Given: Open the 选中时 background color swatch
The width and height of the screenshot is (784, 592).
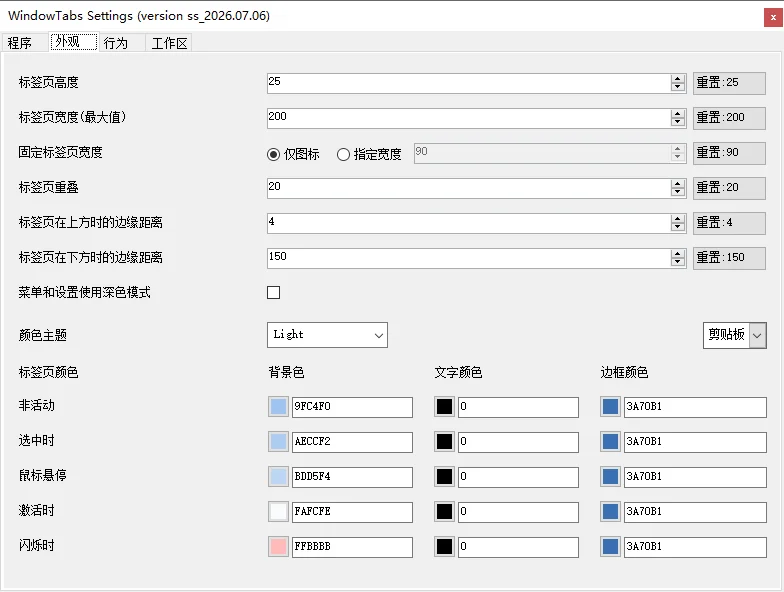Looking at the screenshot, I should coord(278,442).
